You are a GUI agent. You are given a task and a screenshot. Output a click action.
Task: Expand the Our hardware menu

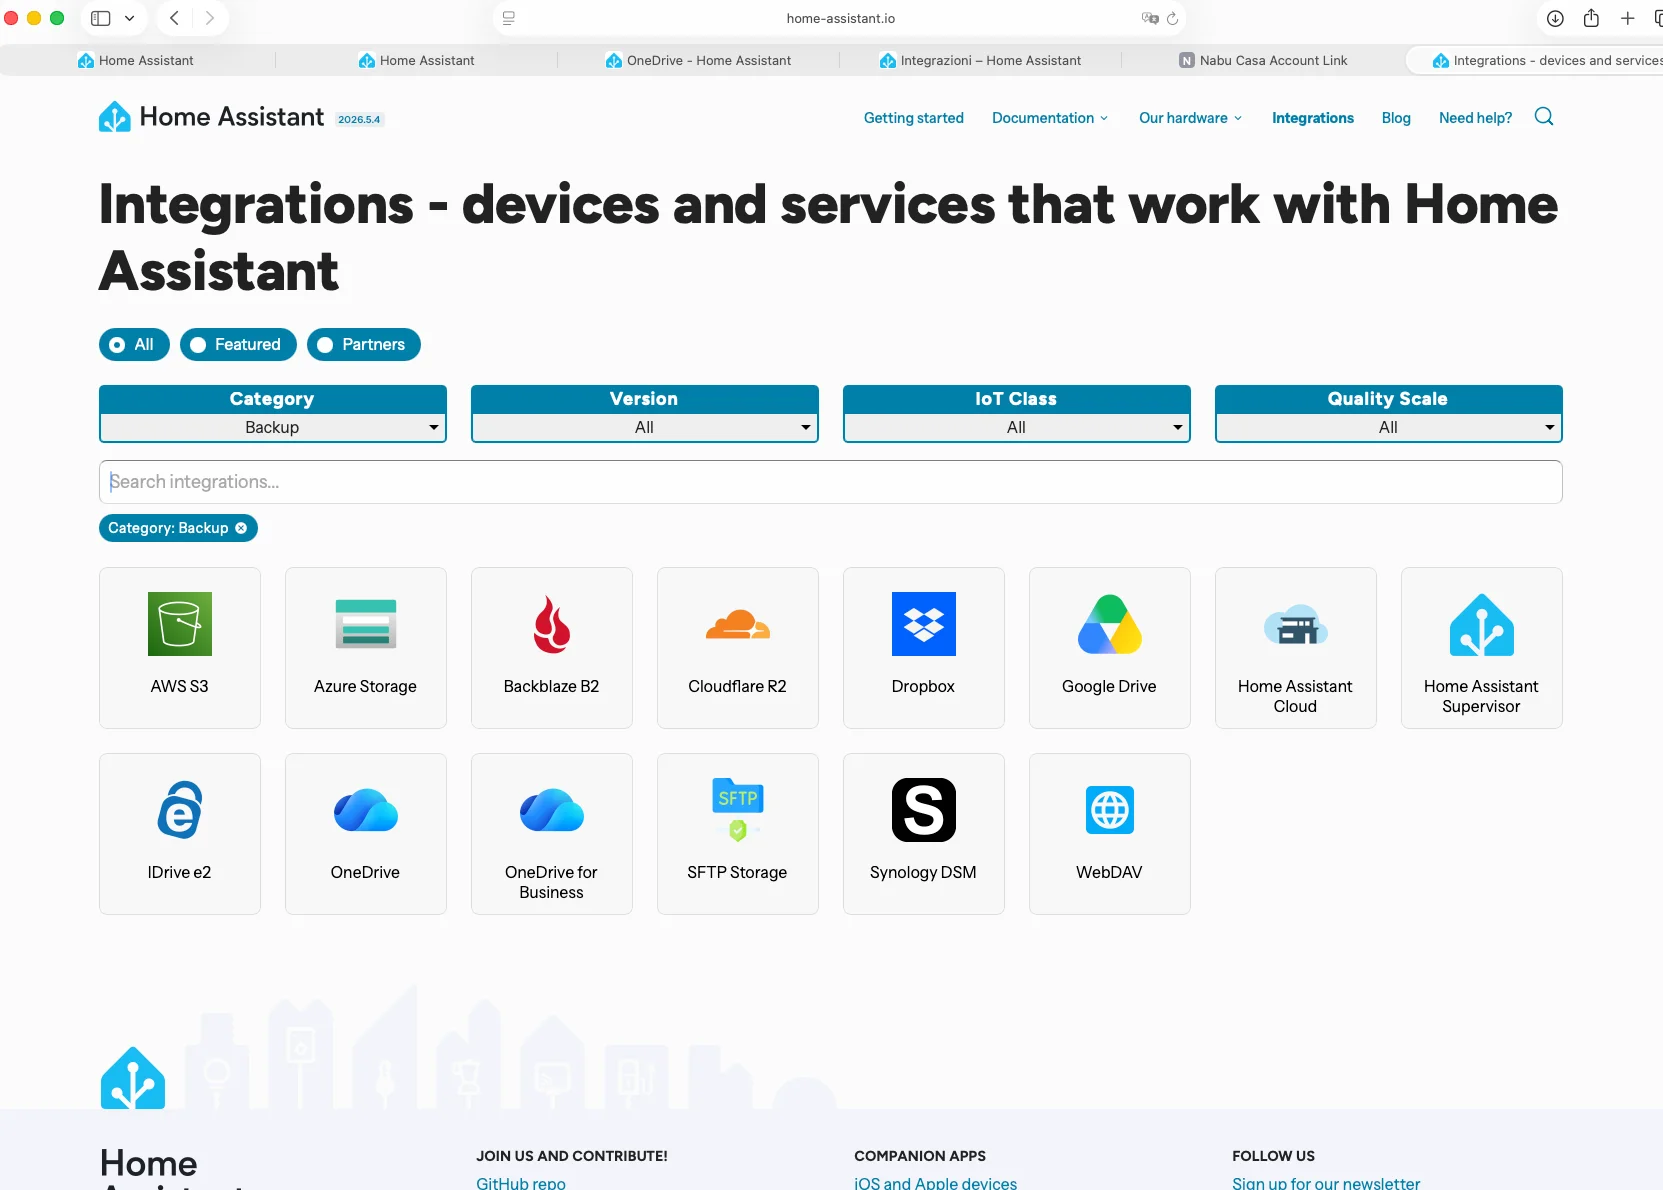[1190, 118]
